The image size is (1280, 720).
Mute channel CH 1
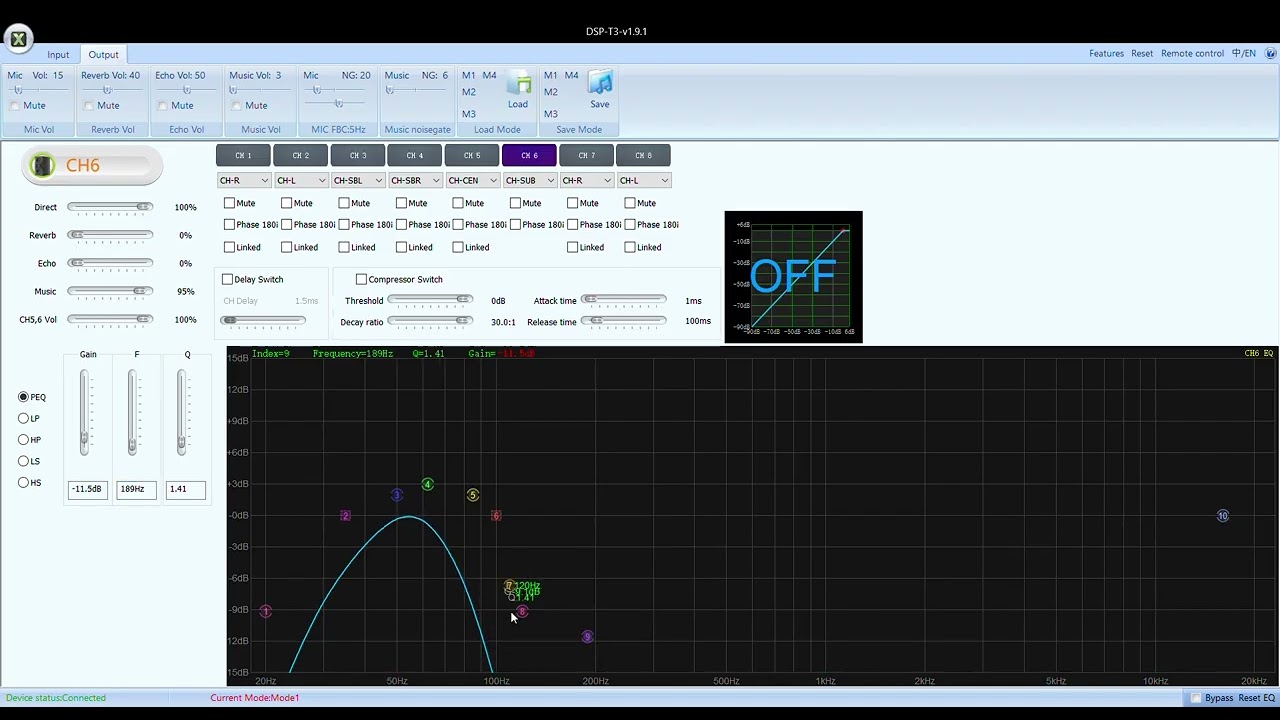[229, 203]
